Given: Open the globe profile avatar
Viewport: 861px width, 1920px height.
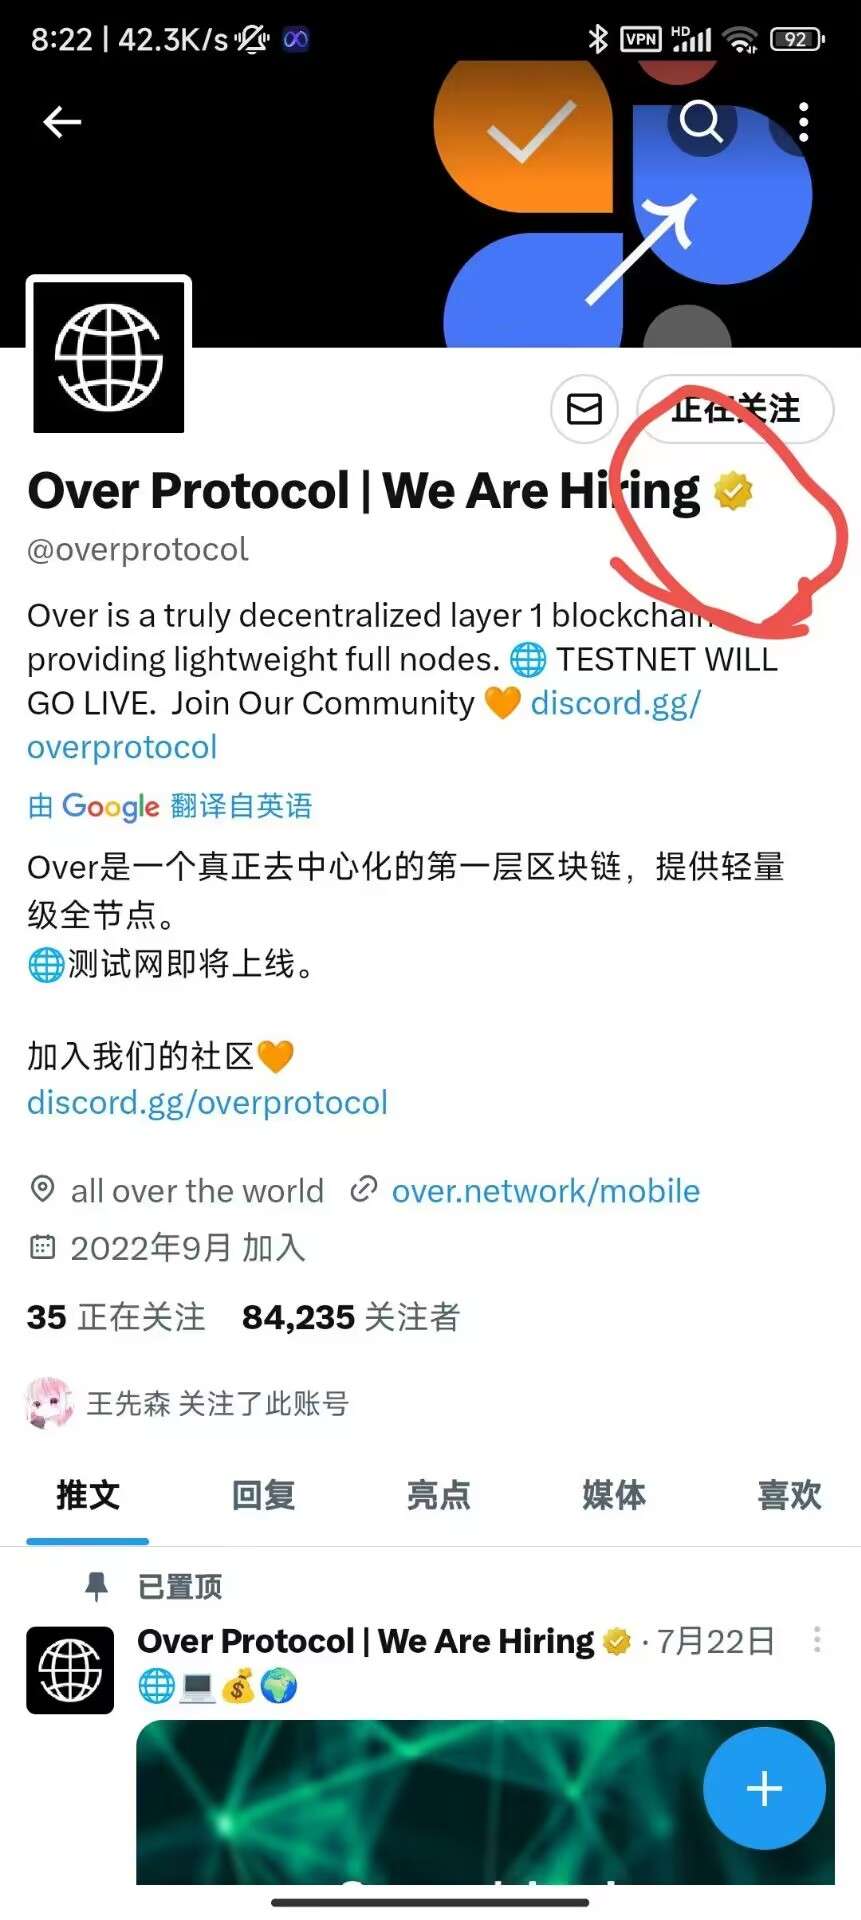Looking at the screenshot, I should click(109, 357).
